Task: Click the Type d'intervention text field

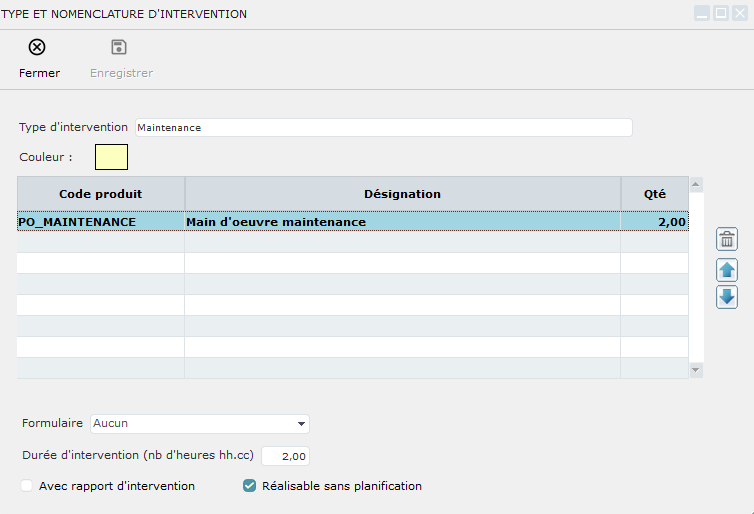Action: (383, 128)
